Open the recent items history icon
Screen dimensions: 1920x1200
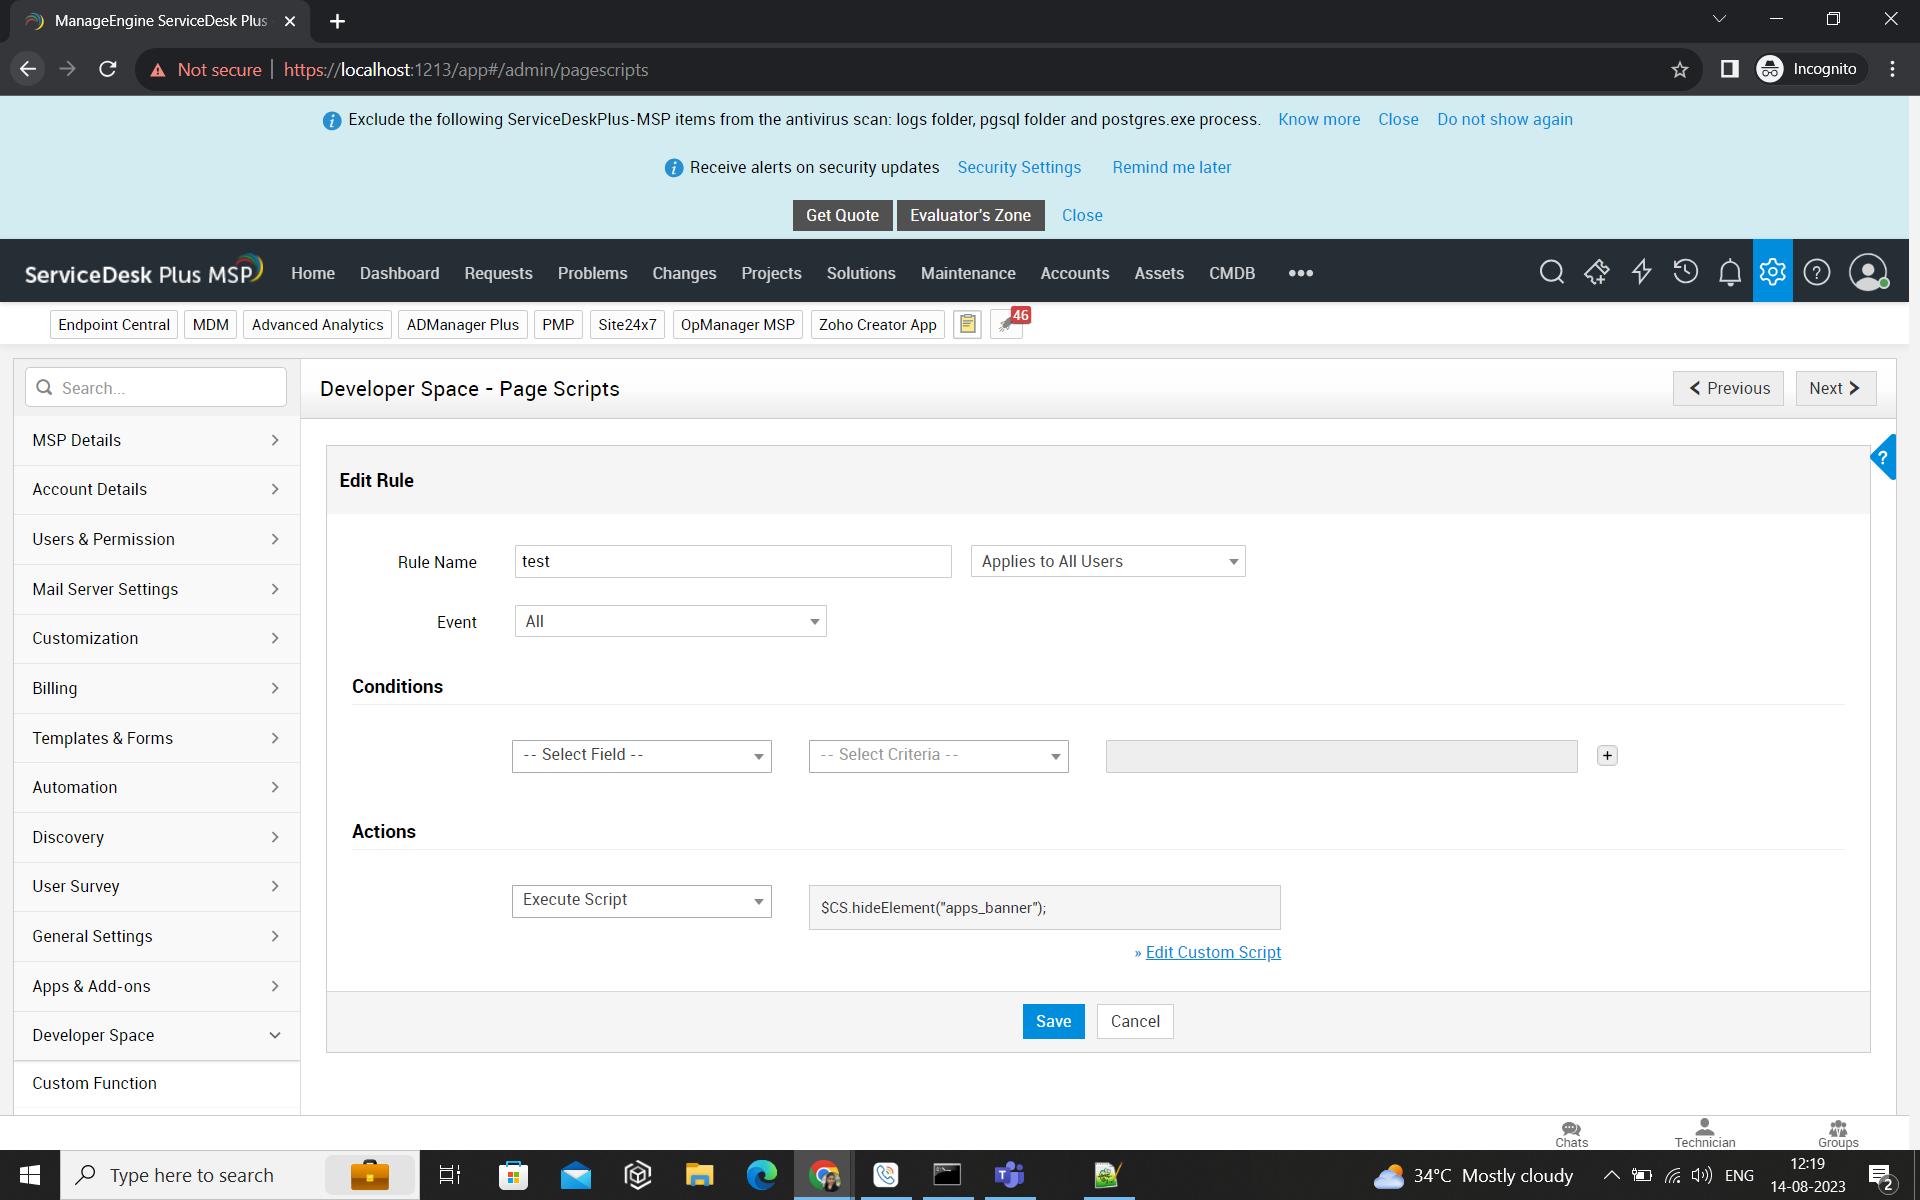[1685, 272]
